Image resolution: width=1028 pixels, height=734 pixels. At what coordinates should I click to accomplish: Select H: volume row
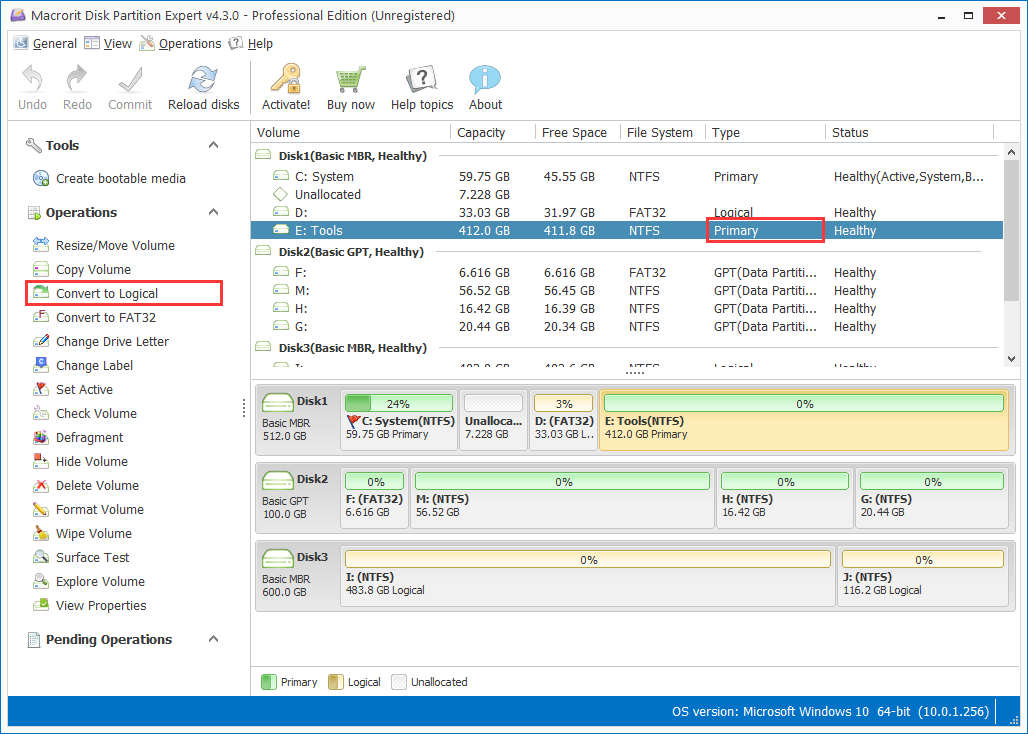coord(627,309)
